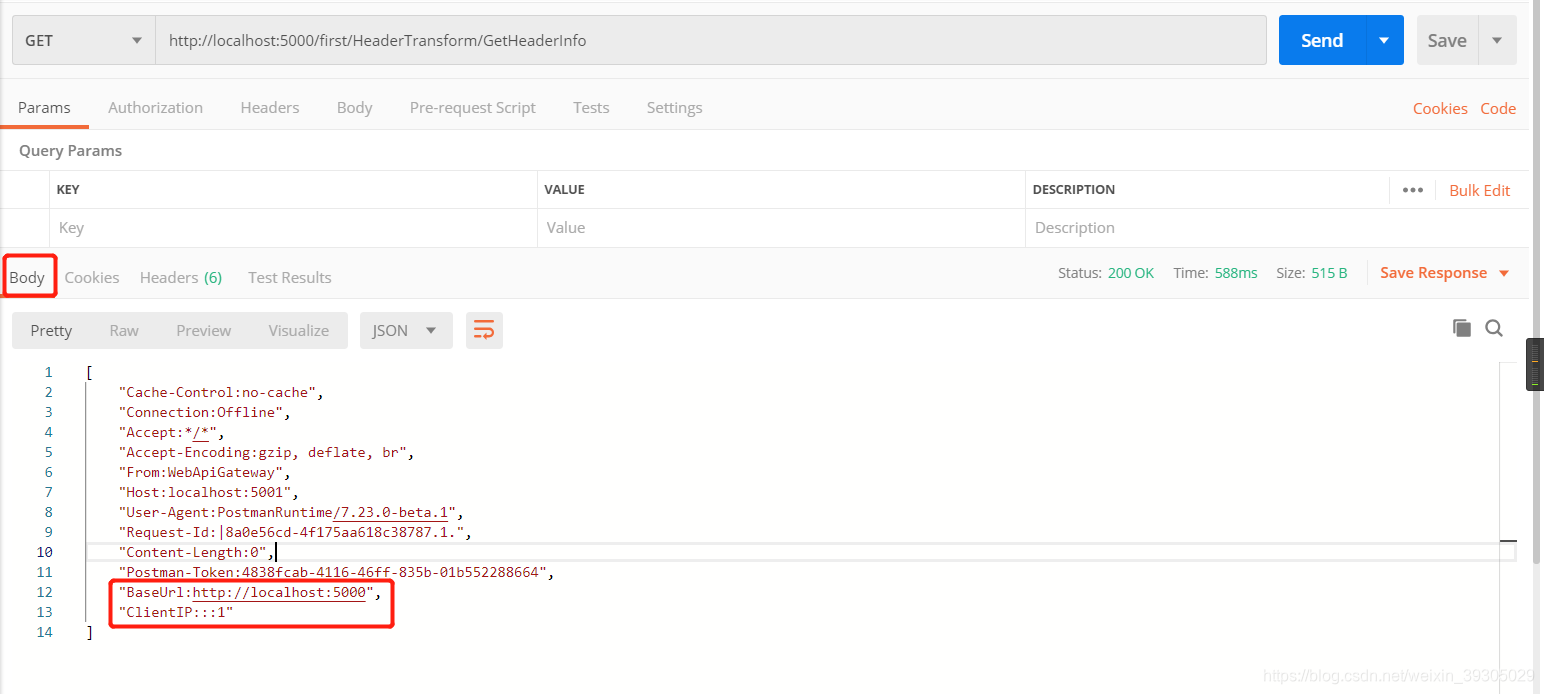The height and width of the screenshot is (694, 1544).
Task: Open the Code link
Action: tap(1498, 109)
